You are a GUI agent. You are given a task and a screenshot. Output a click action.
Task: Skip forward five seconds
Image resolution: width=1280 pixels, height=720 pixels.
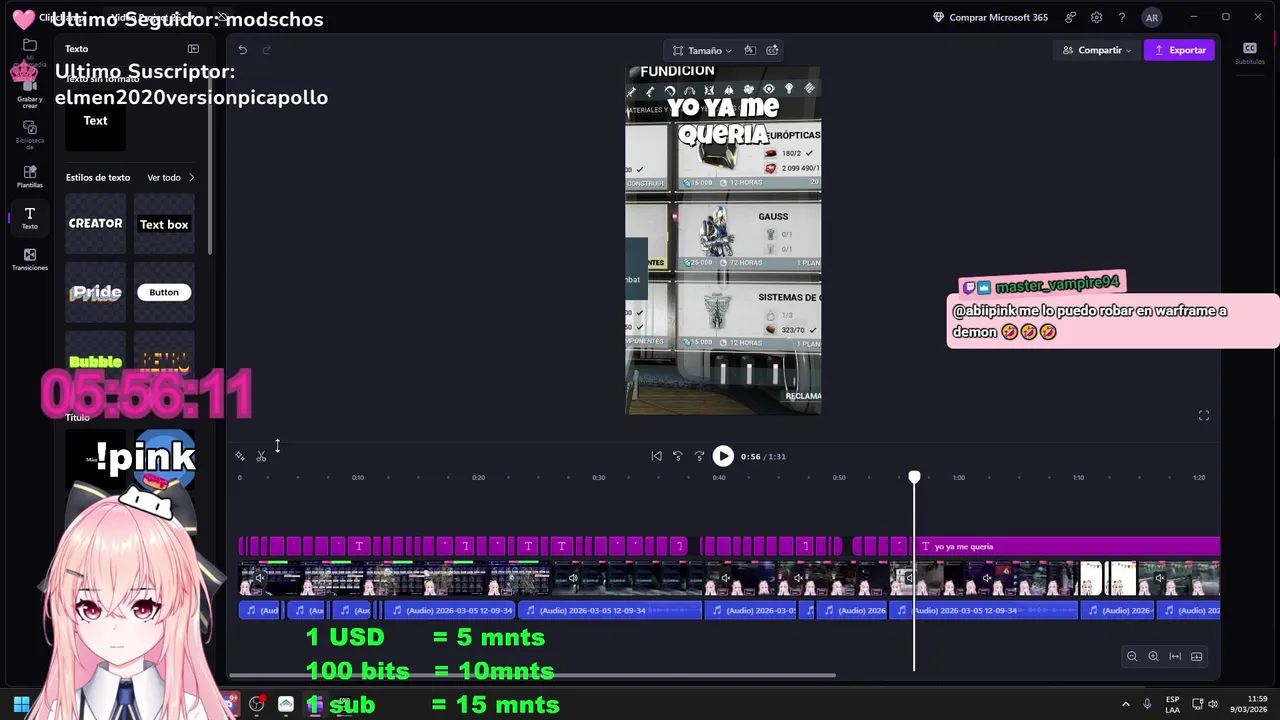(x=699, y=456)
